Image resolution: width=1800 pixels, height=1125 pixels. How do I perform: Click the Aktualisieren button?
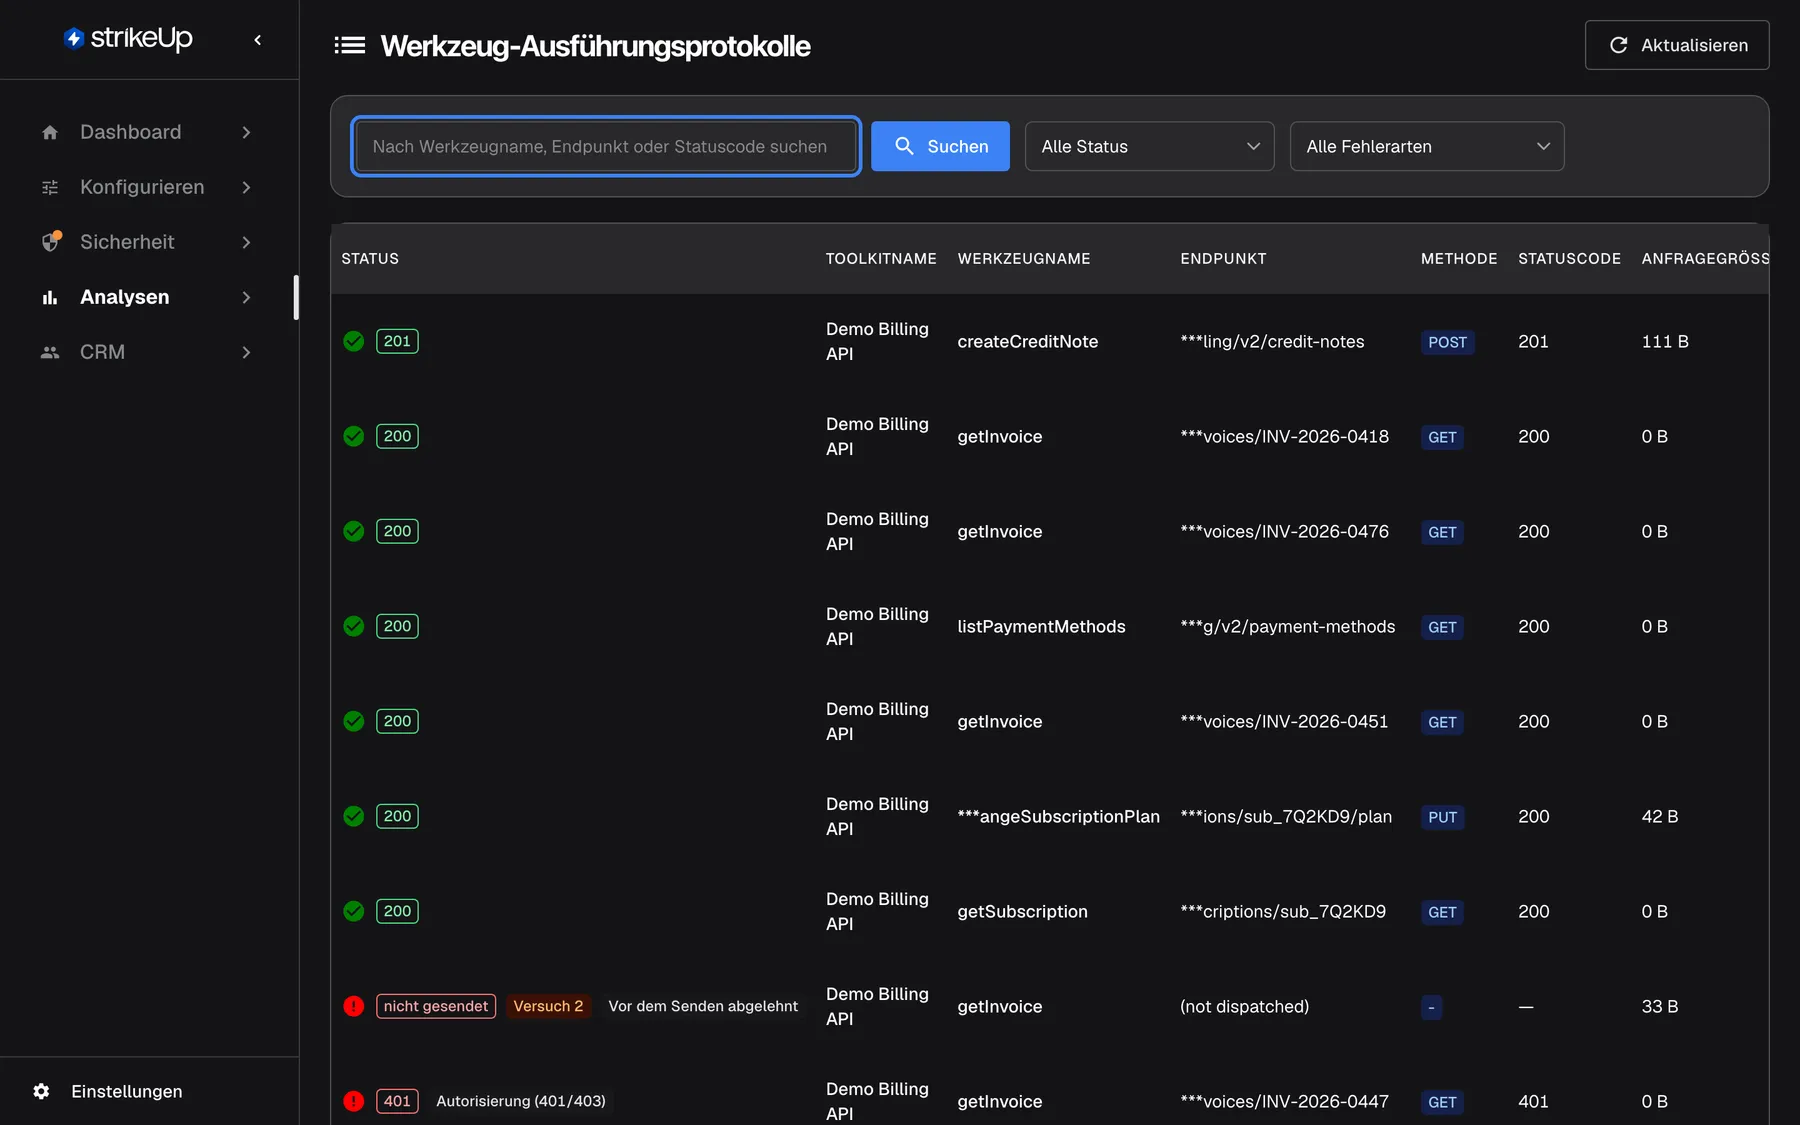pos(1677,45)
